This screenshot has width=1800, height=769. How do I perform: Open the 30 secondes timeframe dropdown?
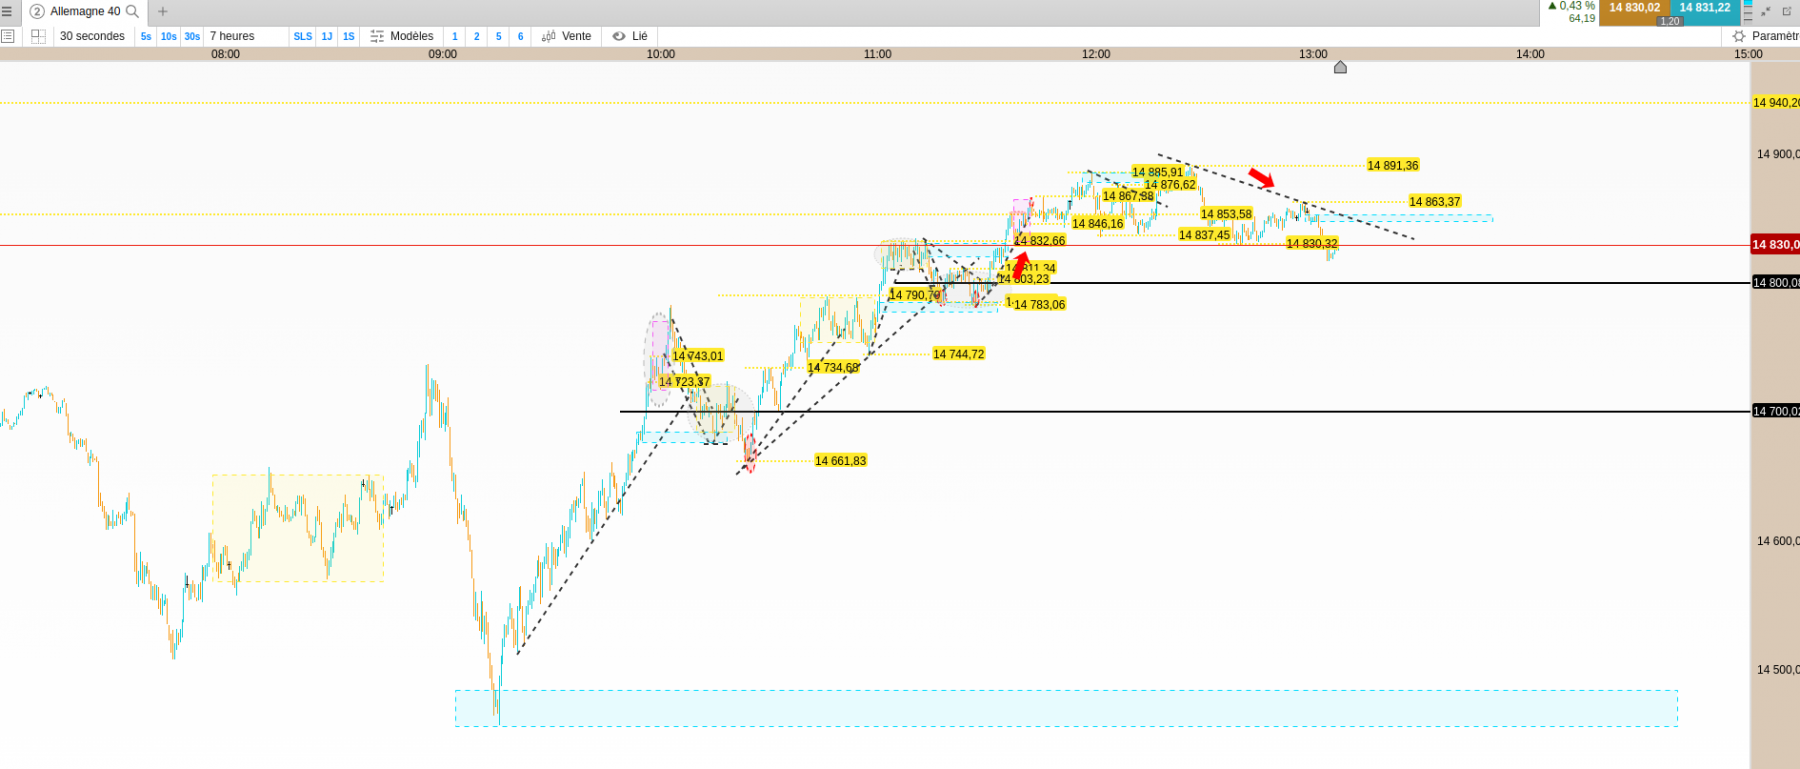click(92, 36)
